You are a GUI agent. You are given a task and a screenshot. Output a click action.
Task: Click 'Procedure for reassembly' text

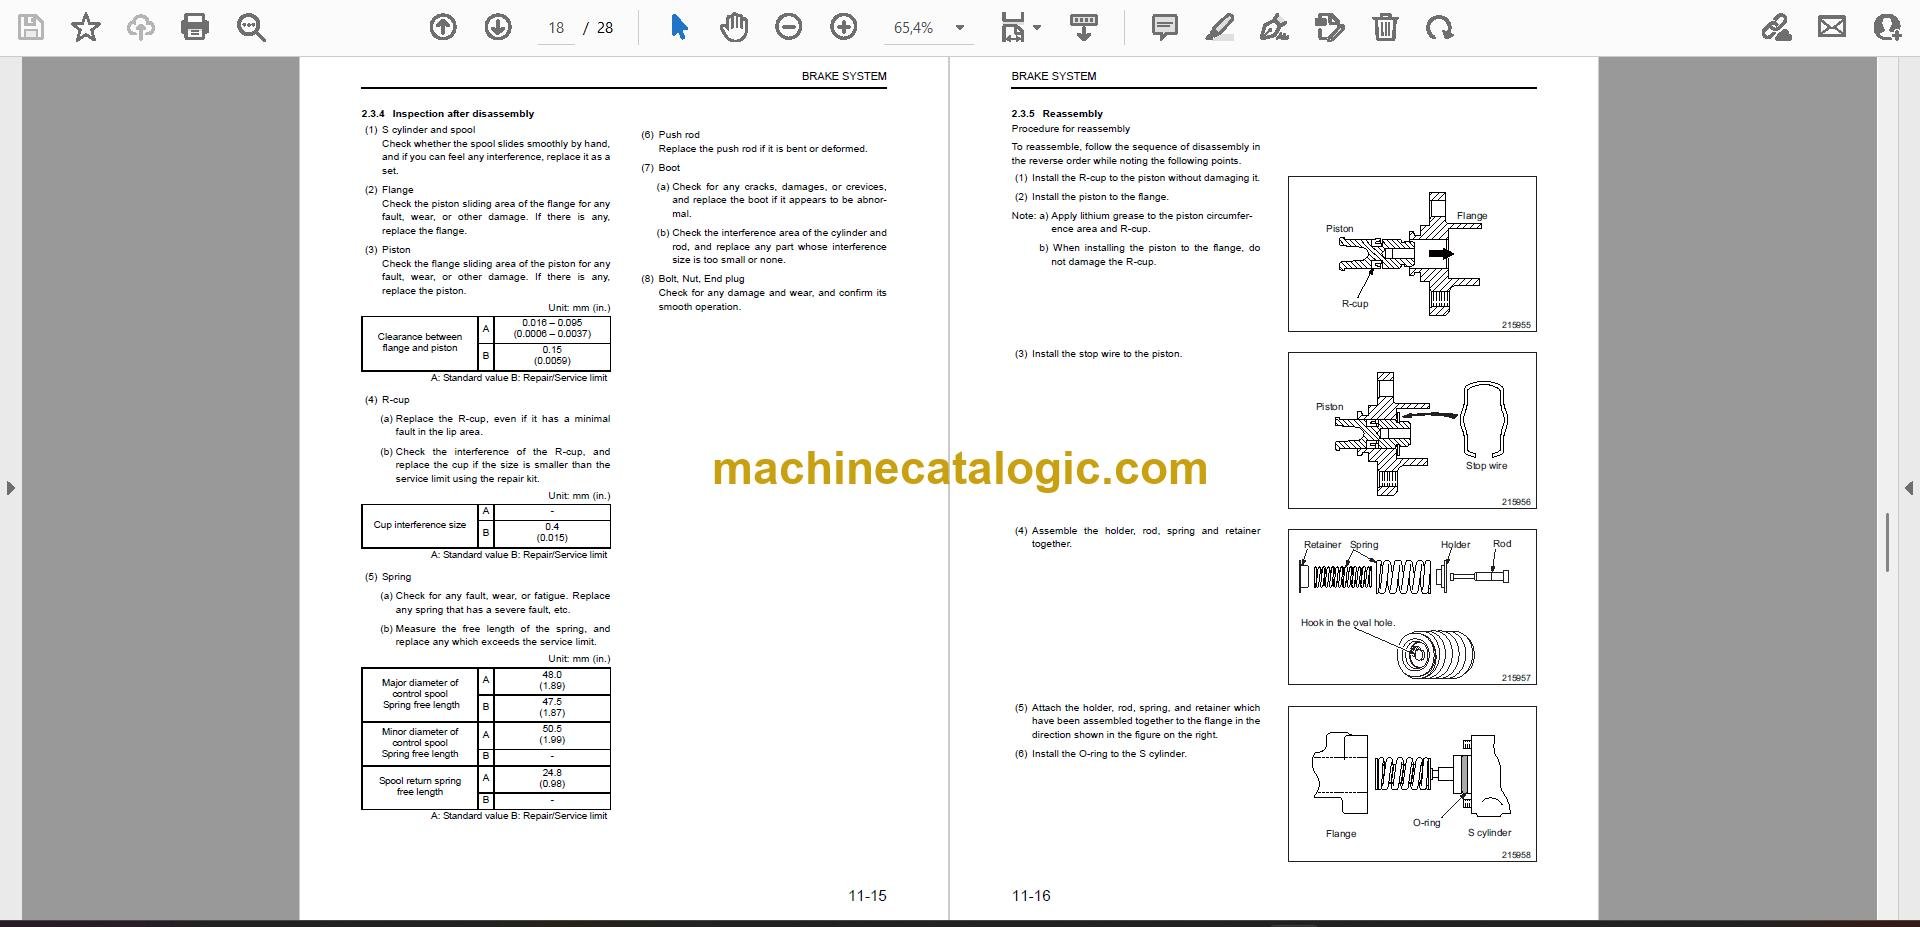pyautogui.click(x=1071, y=129)
